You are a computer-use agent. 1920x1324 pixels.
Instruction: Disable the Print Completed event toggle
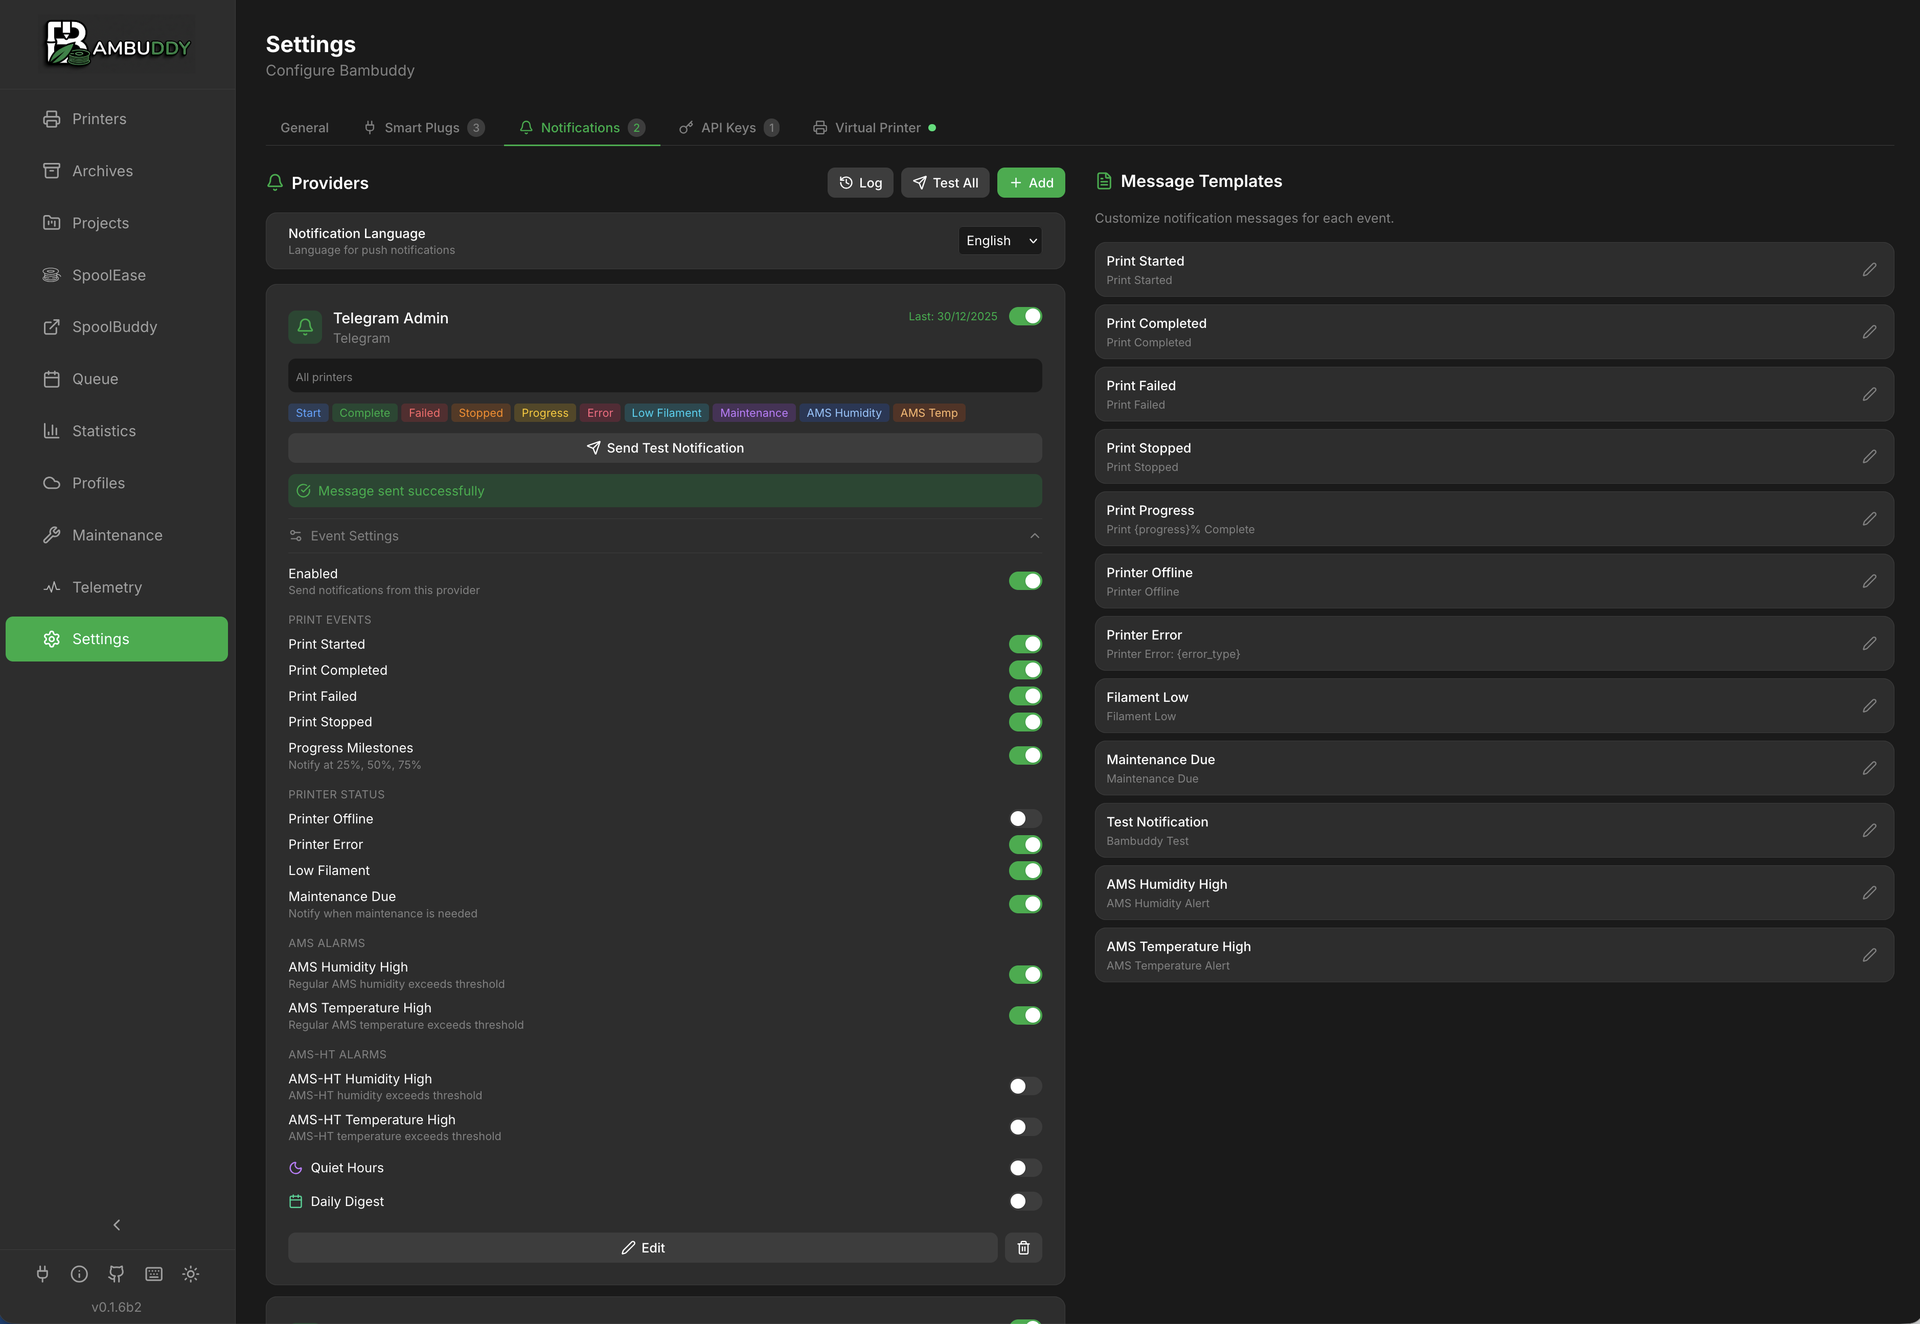coord(1025,670)
